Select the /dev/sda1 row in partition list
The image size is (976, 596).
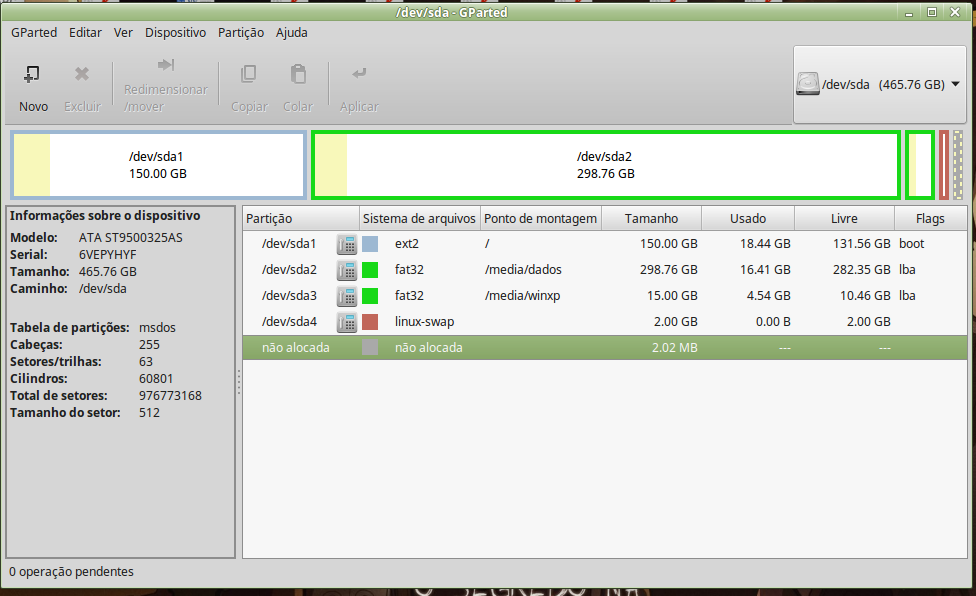[604, 244]
